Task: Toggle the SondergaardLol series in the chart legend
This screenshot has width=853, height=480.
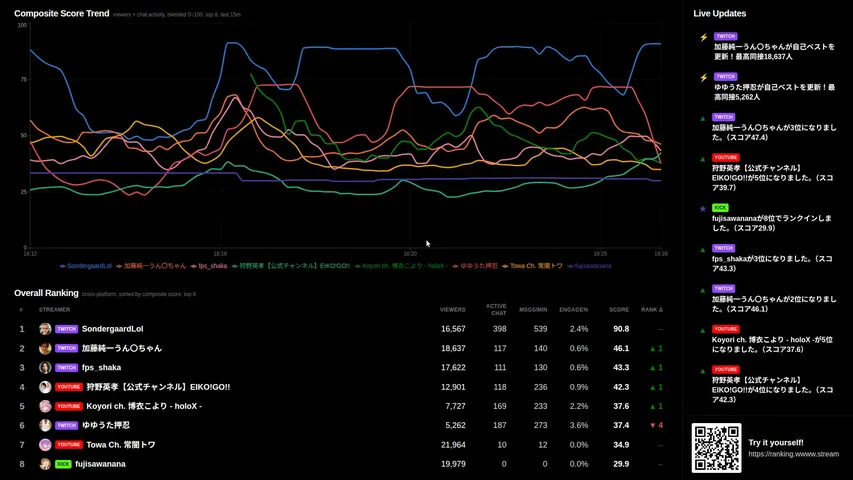Action: pos(85,266)
